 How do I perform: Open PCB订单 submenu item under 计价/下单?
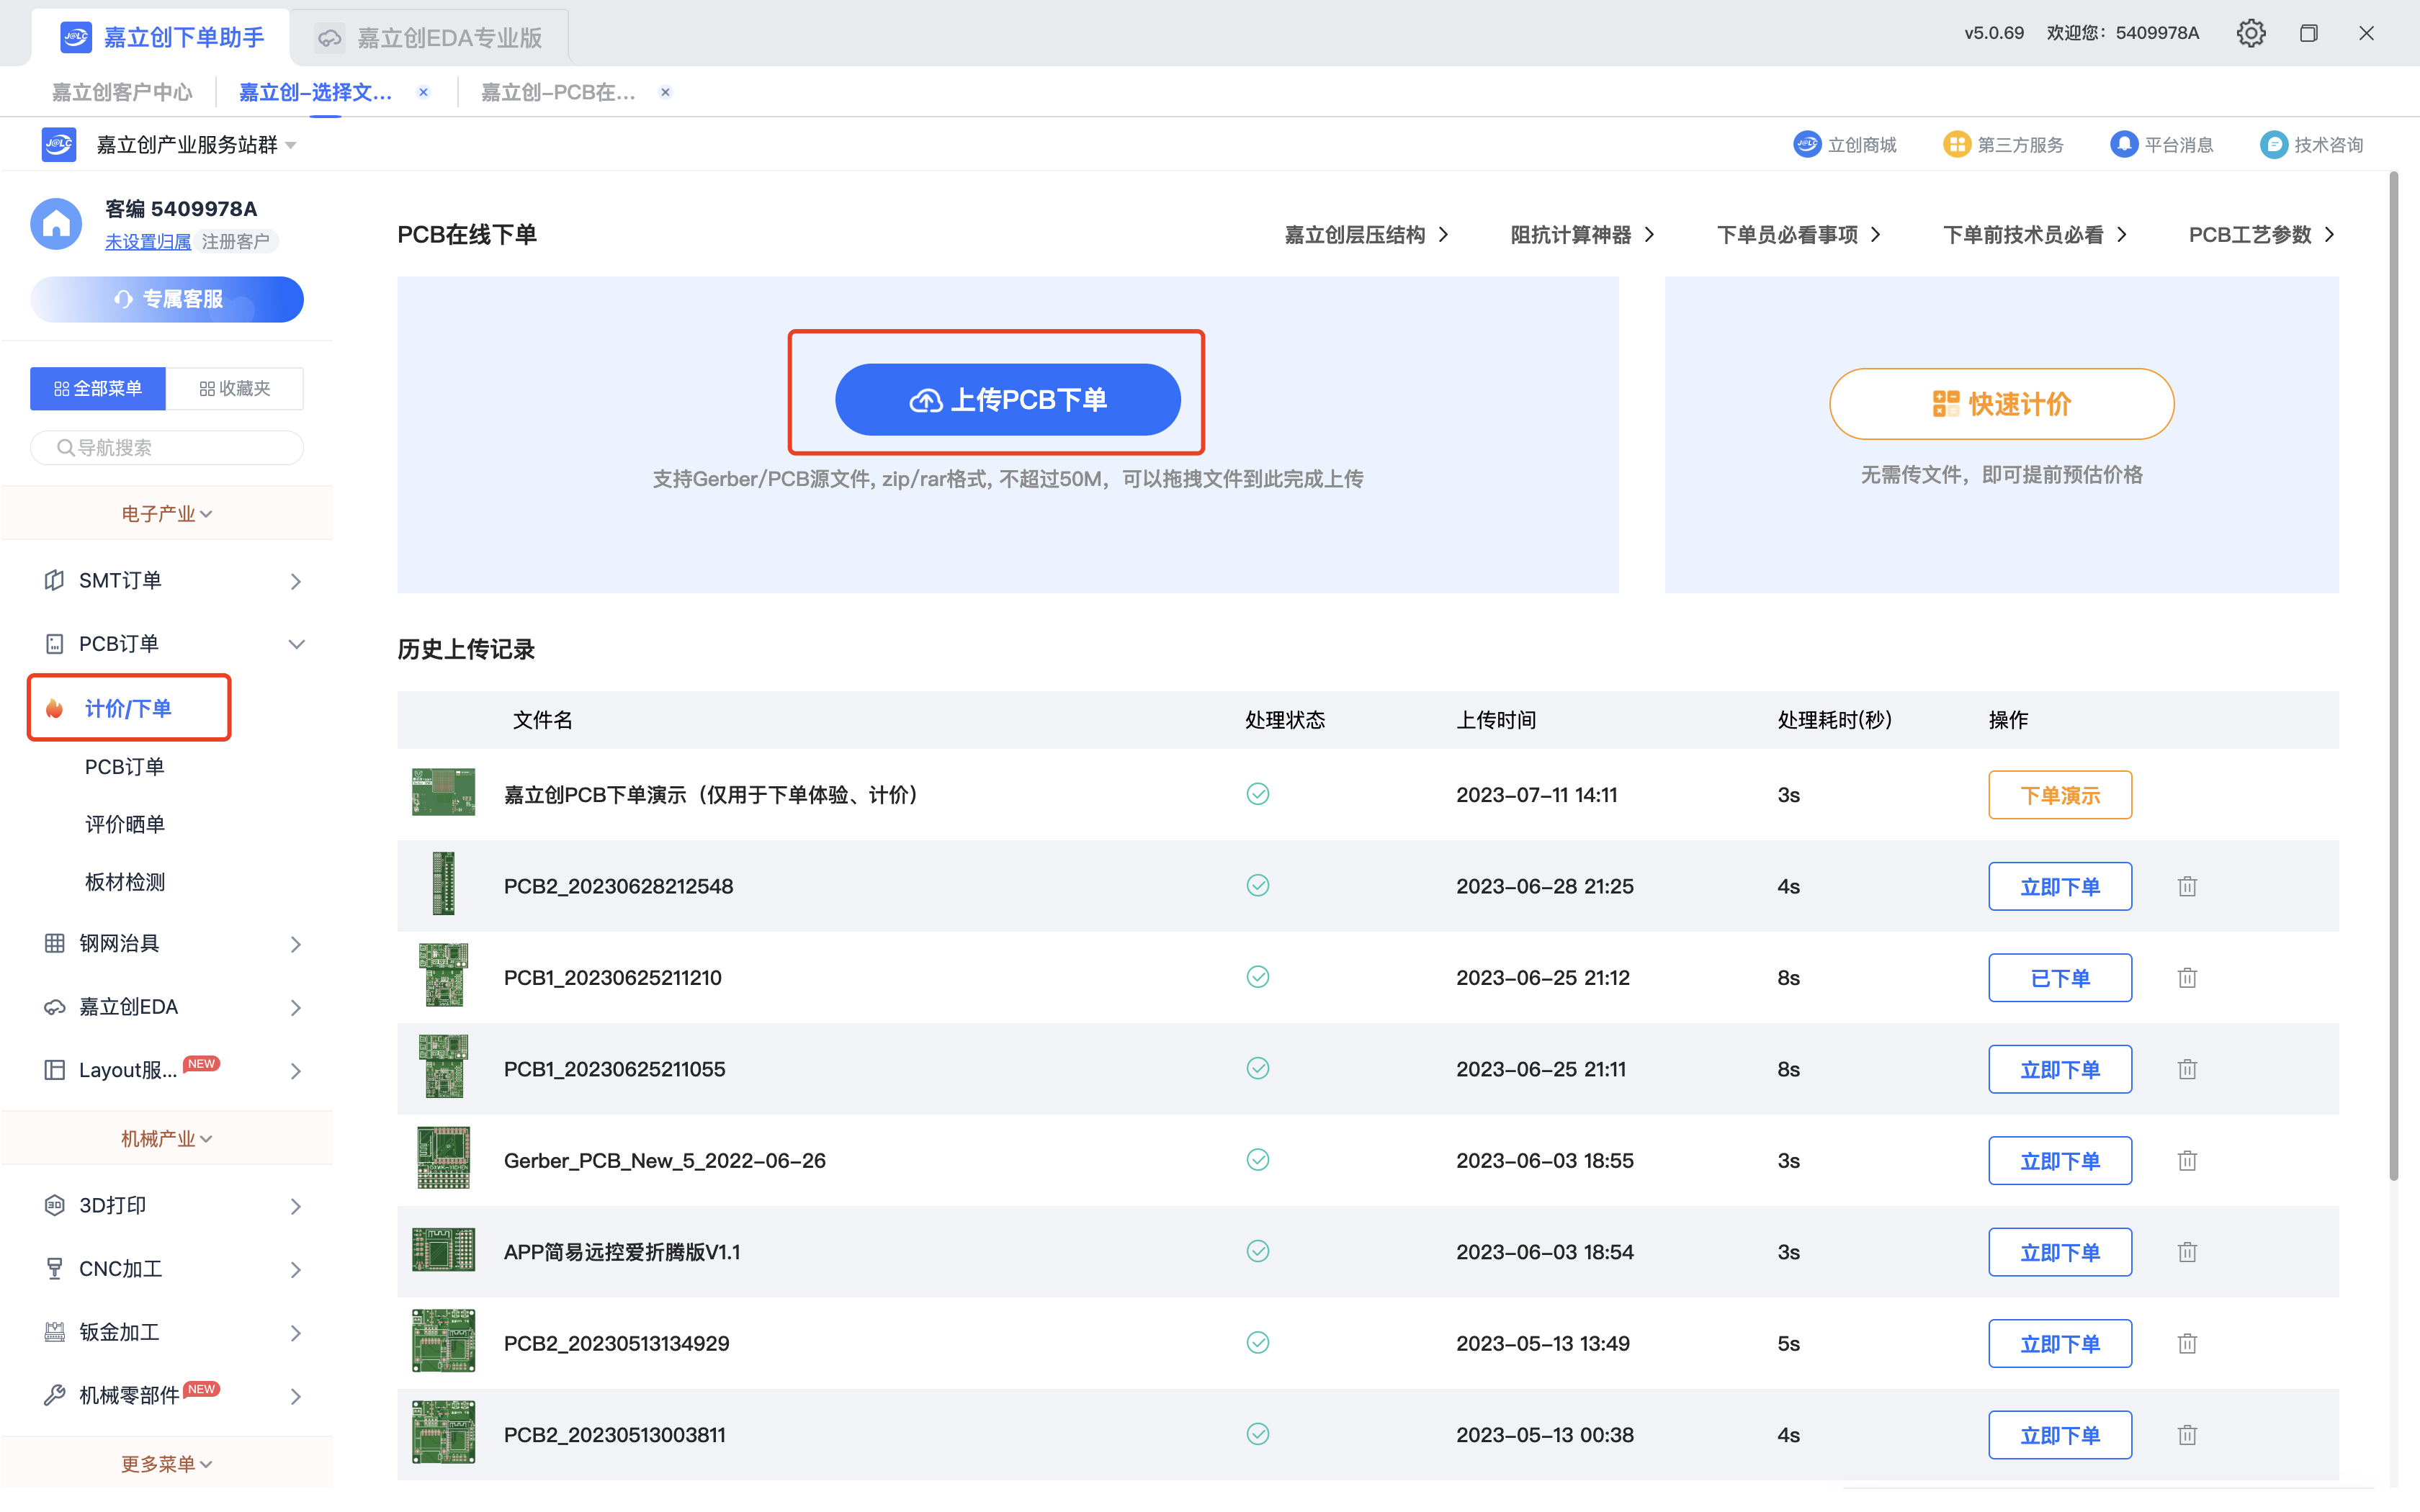[124, 767]
